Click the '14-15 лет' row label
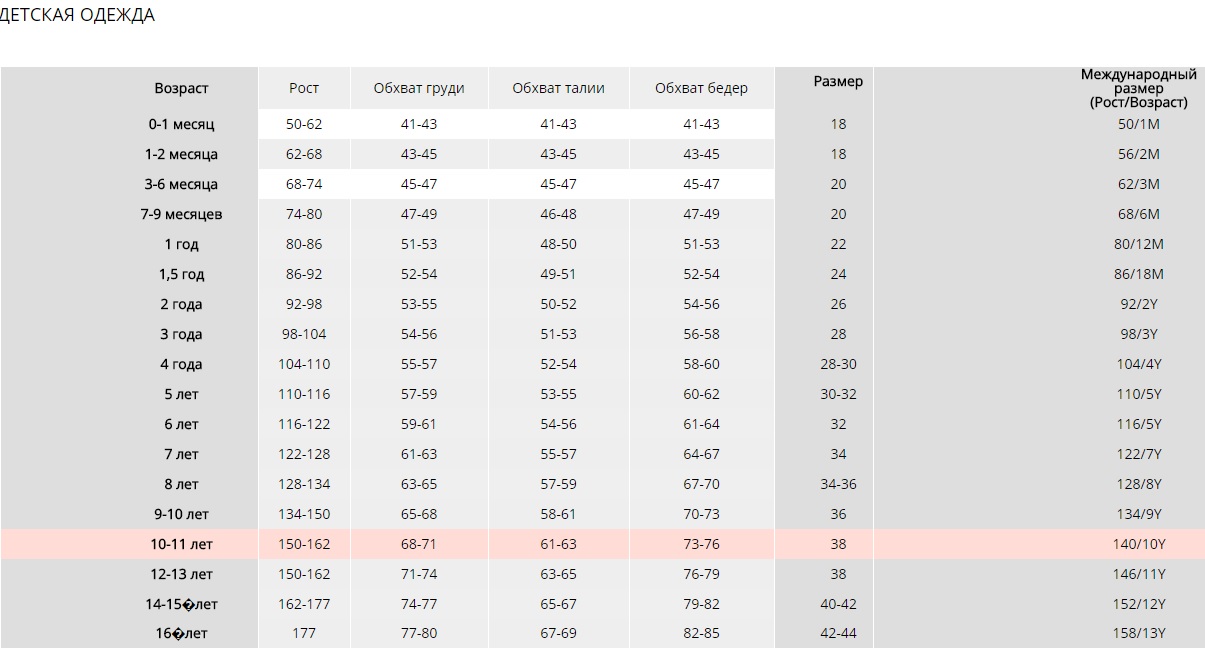The height and width of the screenshot is (650, 1205). tap(181, 604)
